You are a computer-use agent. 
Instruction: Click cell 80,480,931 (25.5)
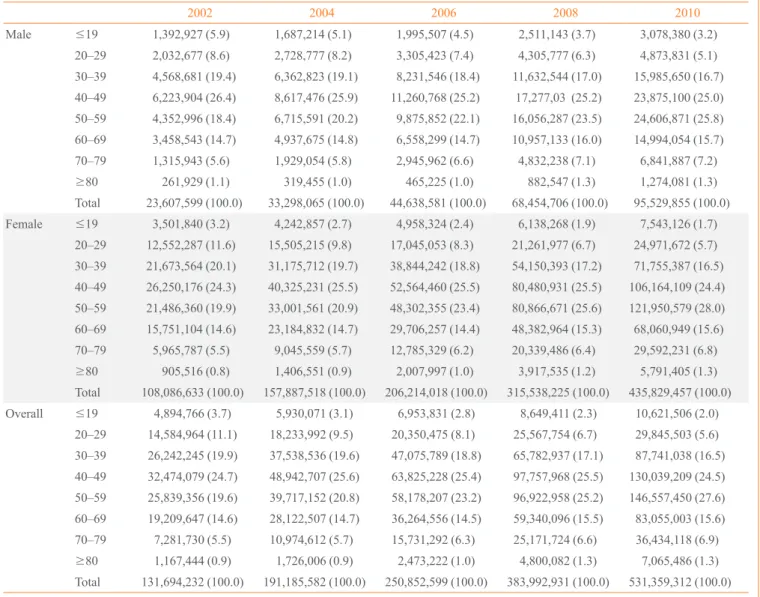556,287
